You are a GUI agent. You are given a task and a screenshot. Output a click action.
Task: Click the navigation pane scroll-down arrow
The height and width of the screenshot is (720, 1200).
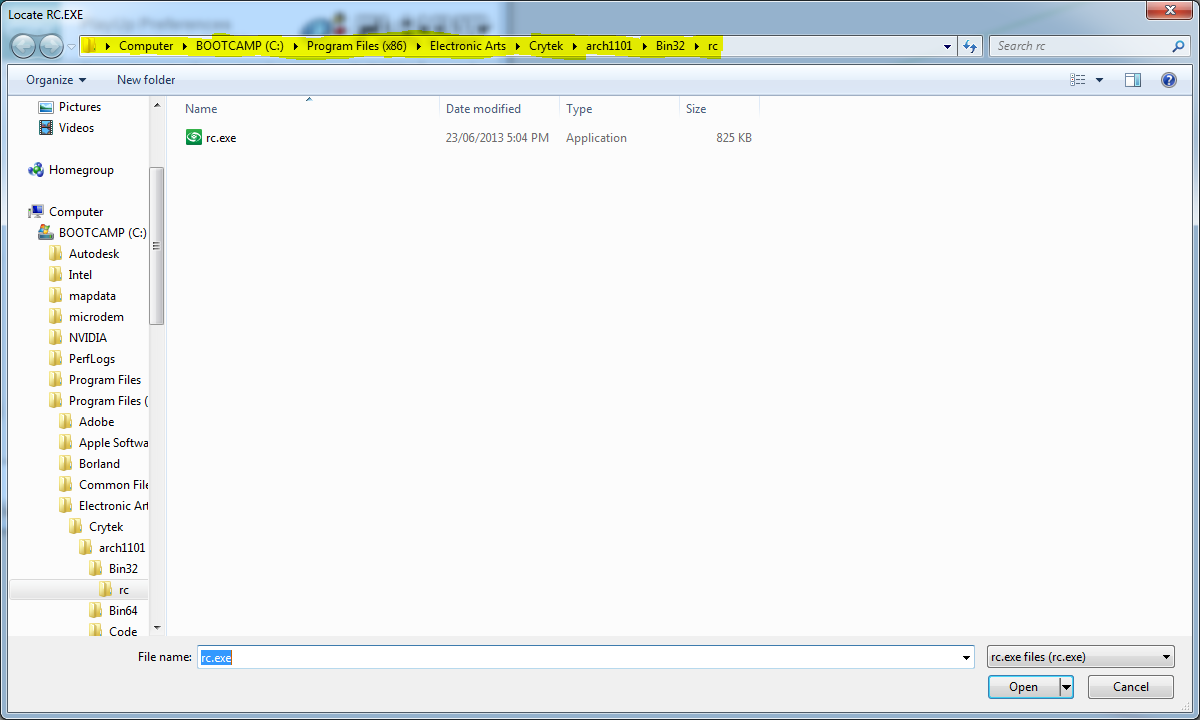coord(156,629)
